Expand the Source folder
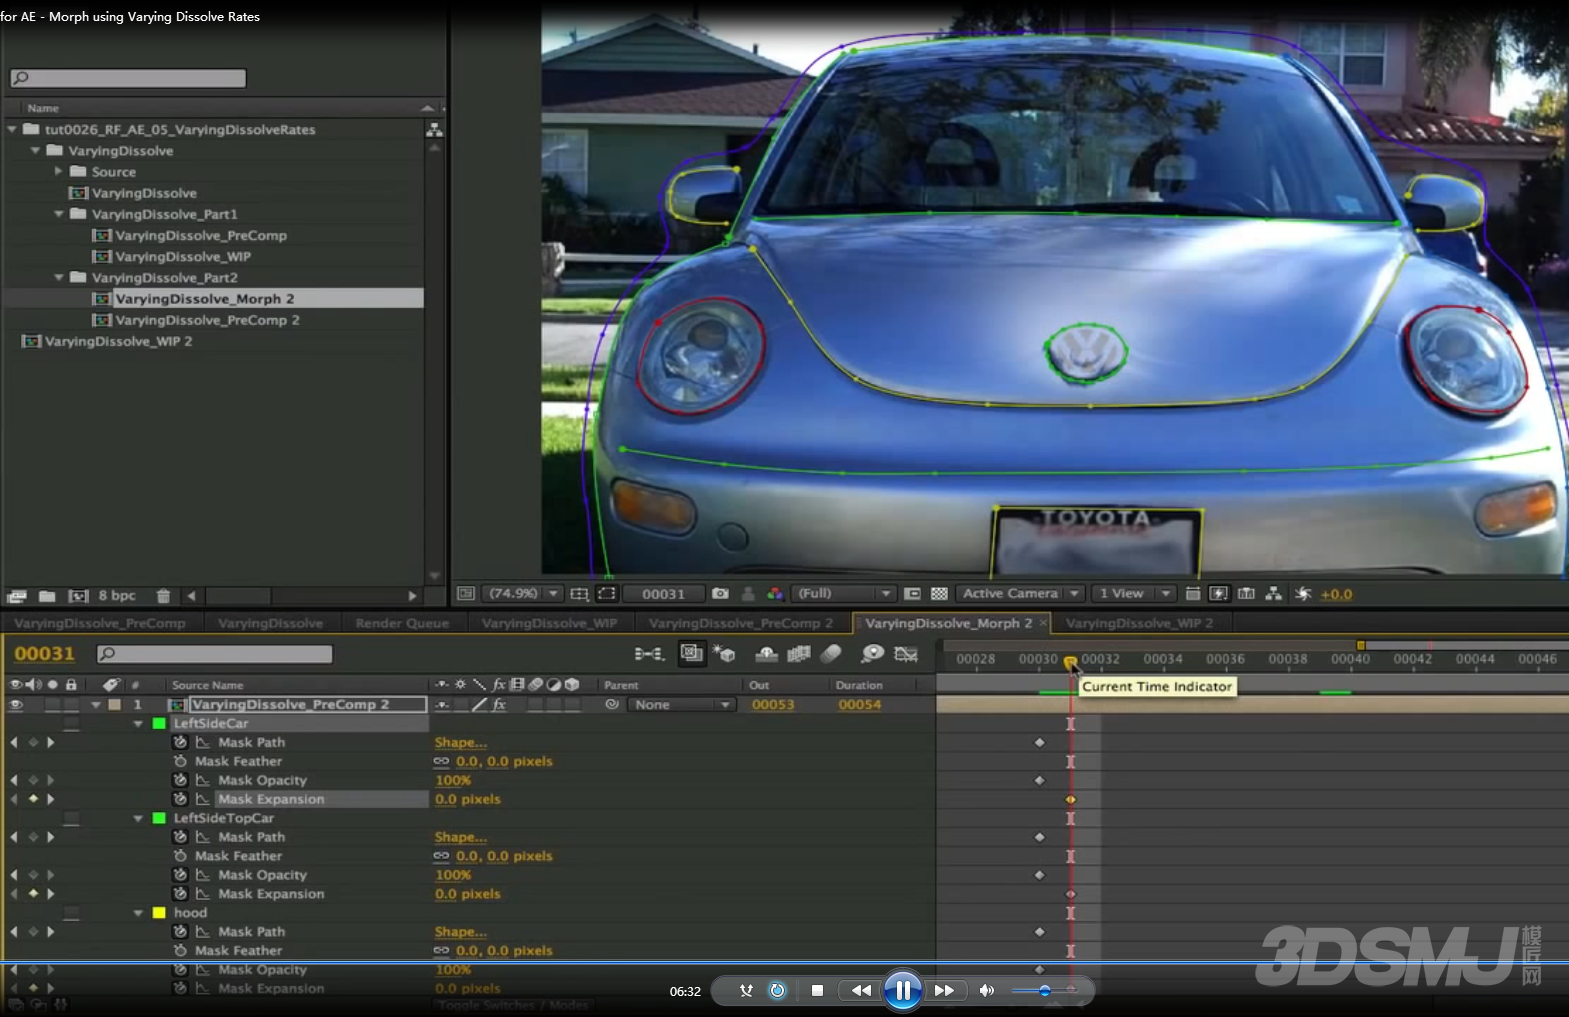This screenshot has width=1569, height=1017. (58, 171)
